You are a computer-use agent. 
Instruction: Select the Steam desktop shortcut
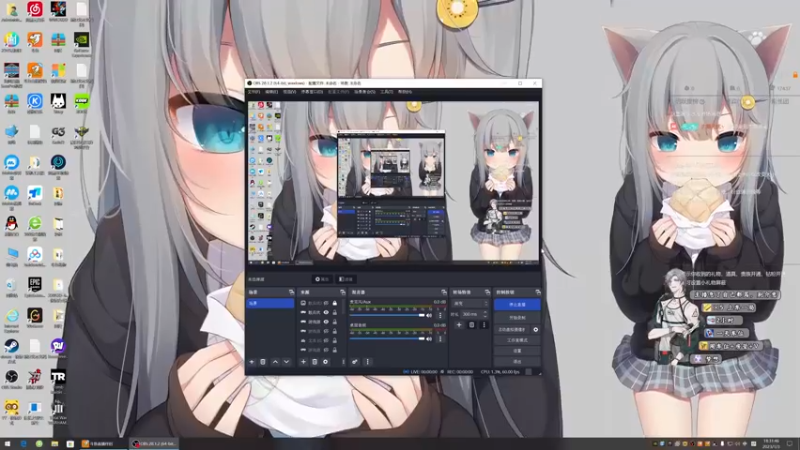tap(11, 346)
